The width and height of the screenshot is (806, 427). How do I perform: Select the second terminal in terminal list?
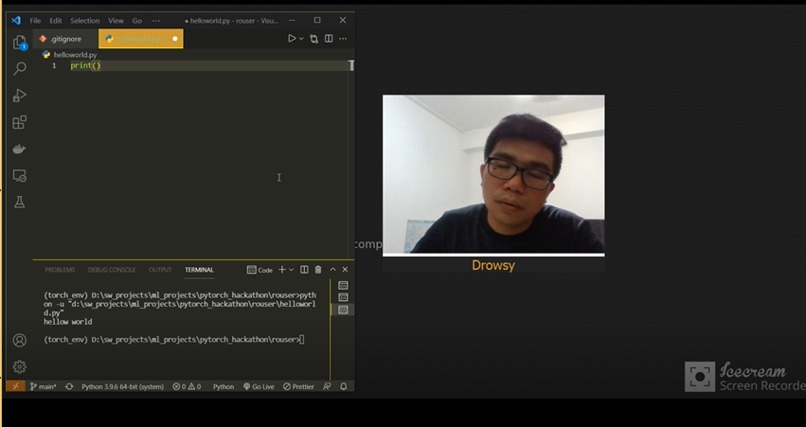(x=343, y=298)
